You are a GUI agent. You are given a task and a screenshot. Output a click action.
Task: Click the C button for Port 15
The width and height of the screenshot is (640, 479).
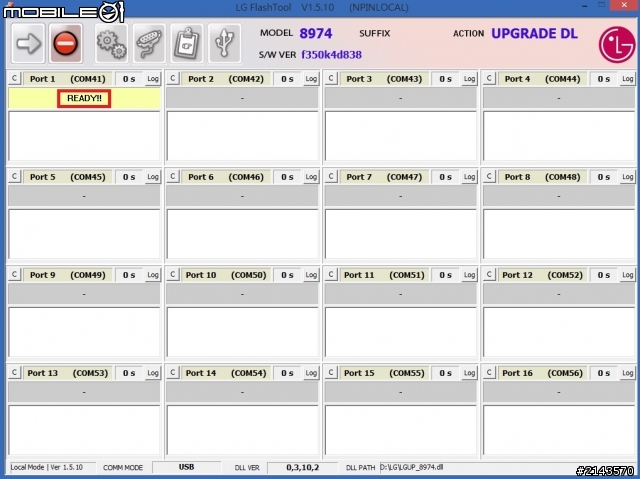point(331,372)
